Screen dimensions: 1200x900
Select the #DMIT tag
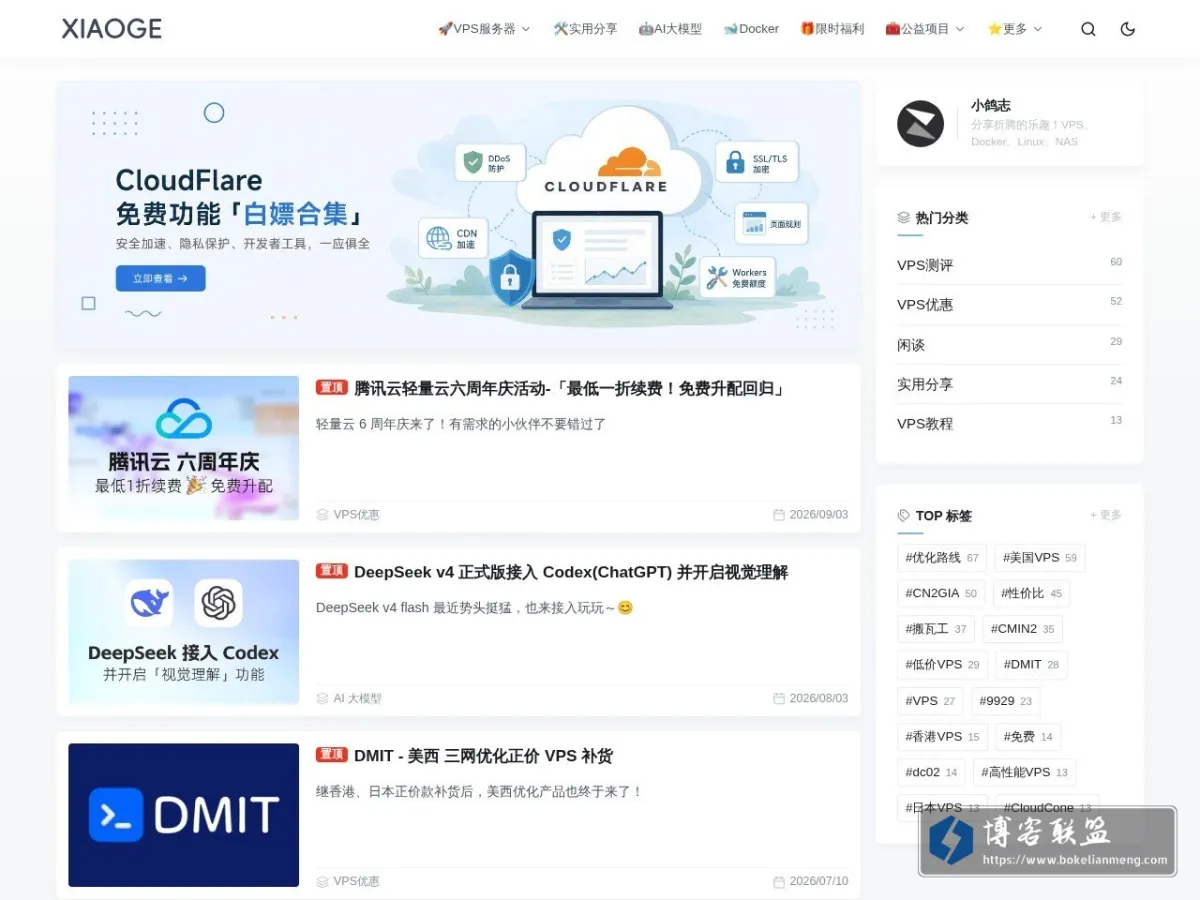coord(1031,665)
